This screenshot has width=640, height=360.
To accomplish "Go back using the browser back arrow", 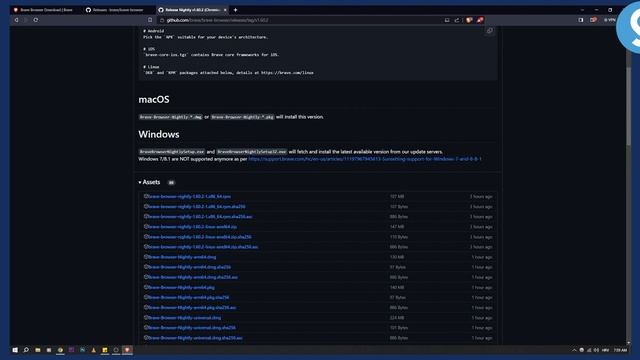I will [x=16, y=20].
